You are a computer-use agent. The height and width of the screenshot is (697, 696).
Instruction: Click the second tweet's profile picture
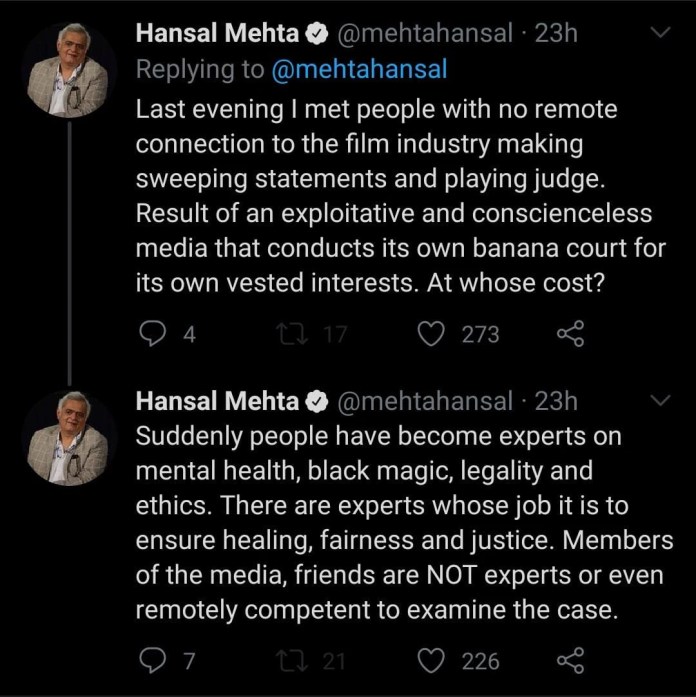coord(68,438)
